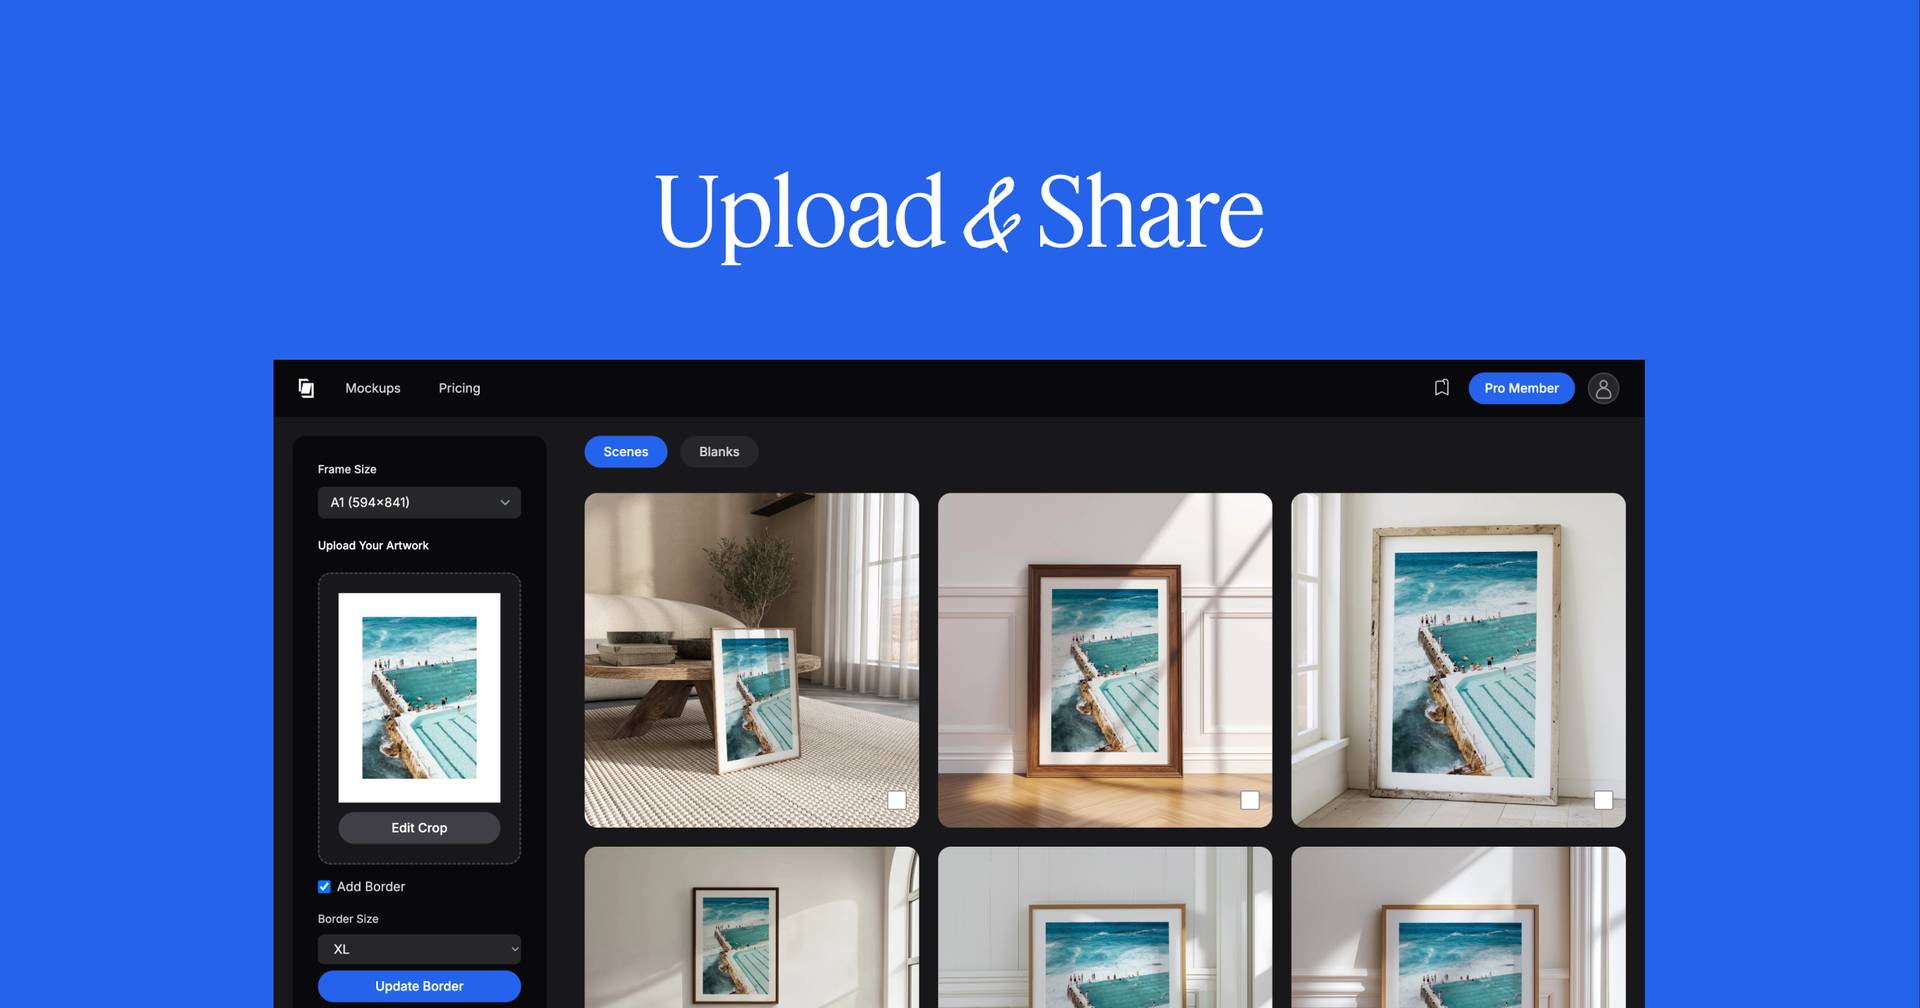The width and height of the screenshot is (1920, 1008).
Task: Open the Pricing page link
Action: pyautogui.click(x=459, y=388)
